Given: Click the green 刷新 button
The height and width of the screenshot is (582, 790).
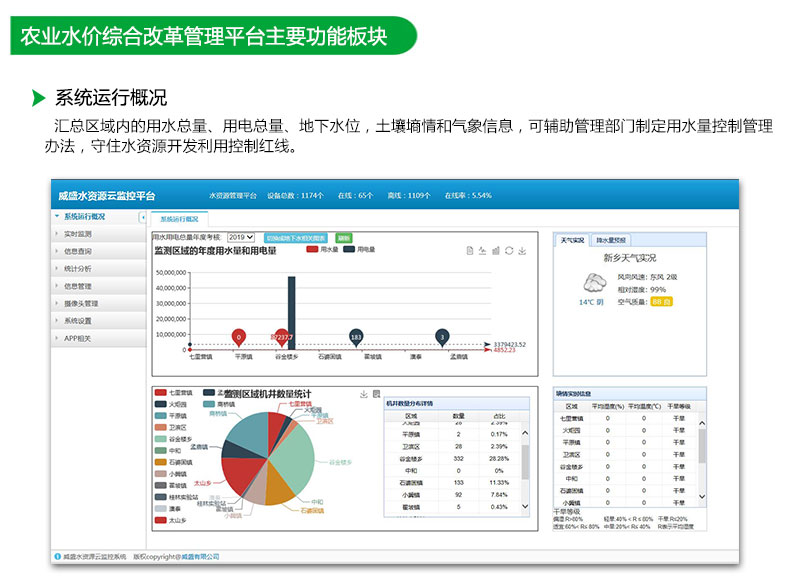Looking at the screenshot, I should coord(343,238).
